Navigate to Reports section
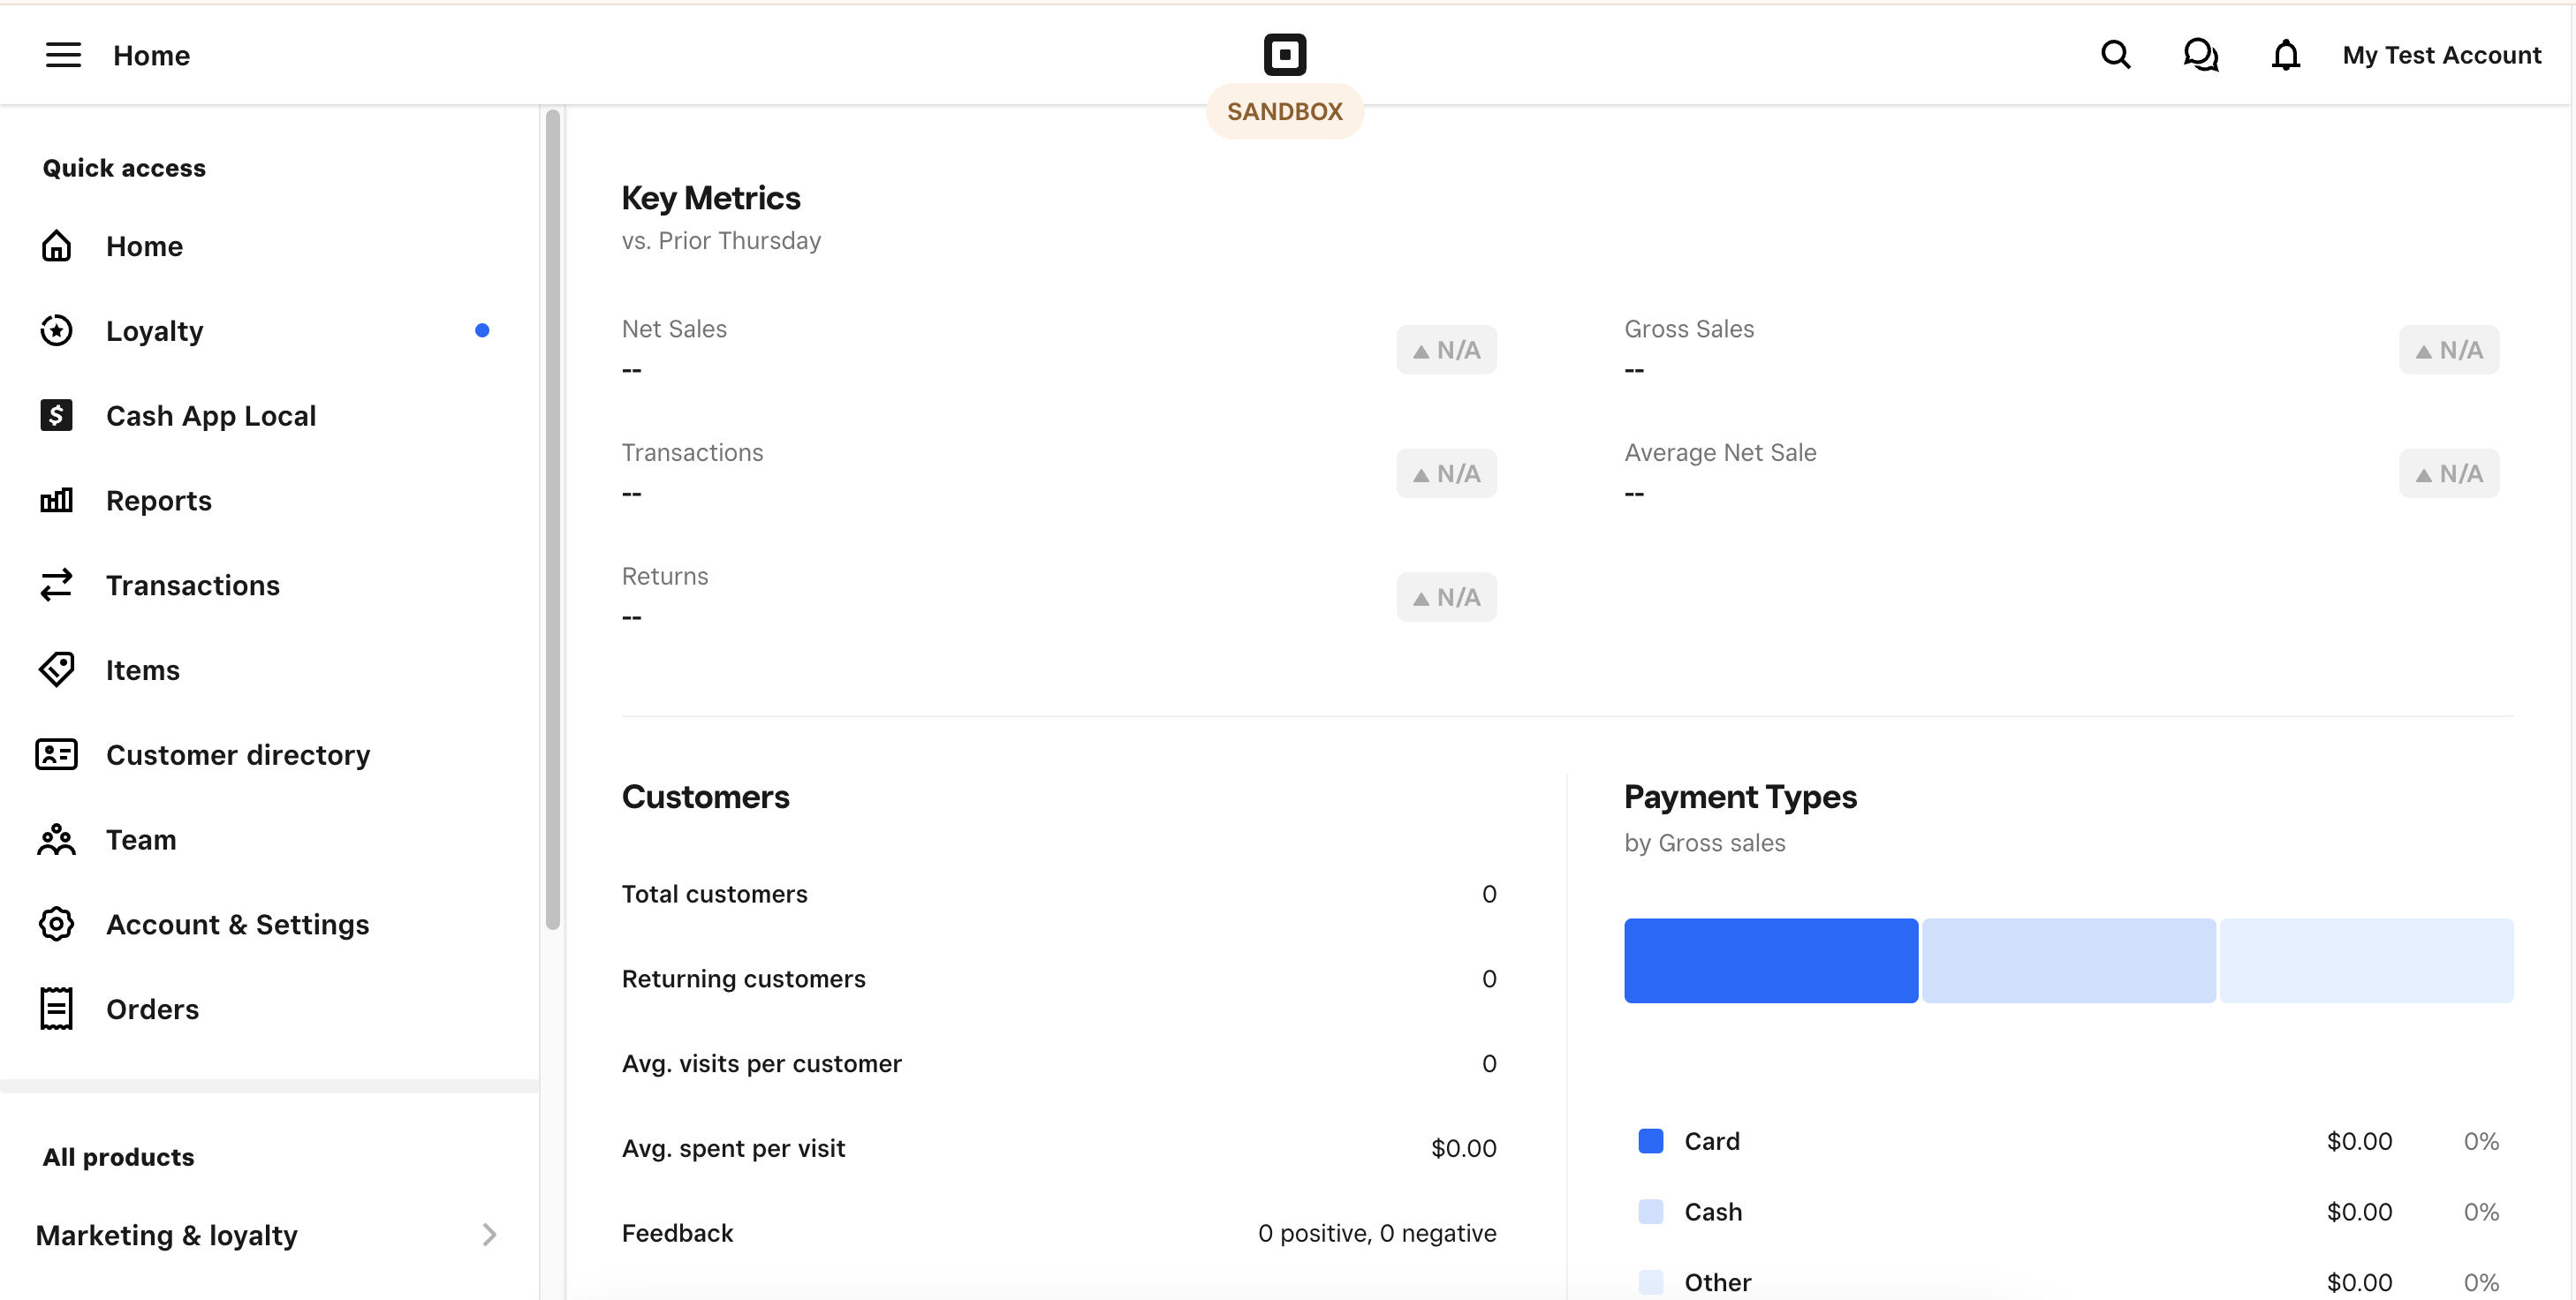Screen dimensions: 2576x1300 (x=159, y=499)
